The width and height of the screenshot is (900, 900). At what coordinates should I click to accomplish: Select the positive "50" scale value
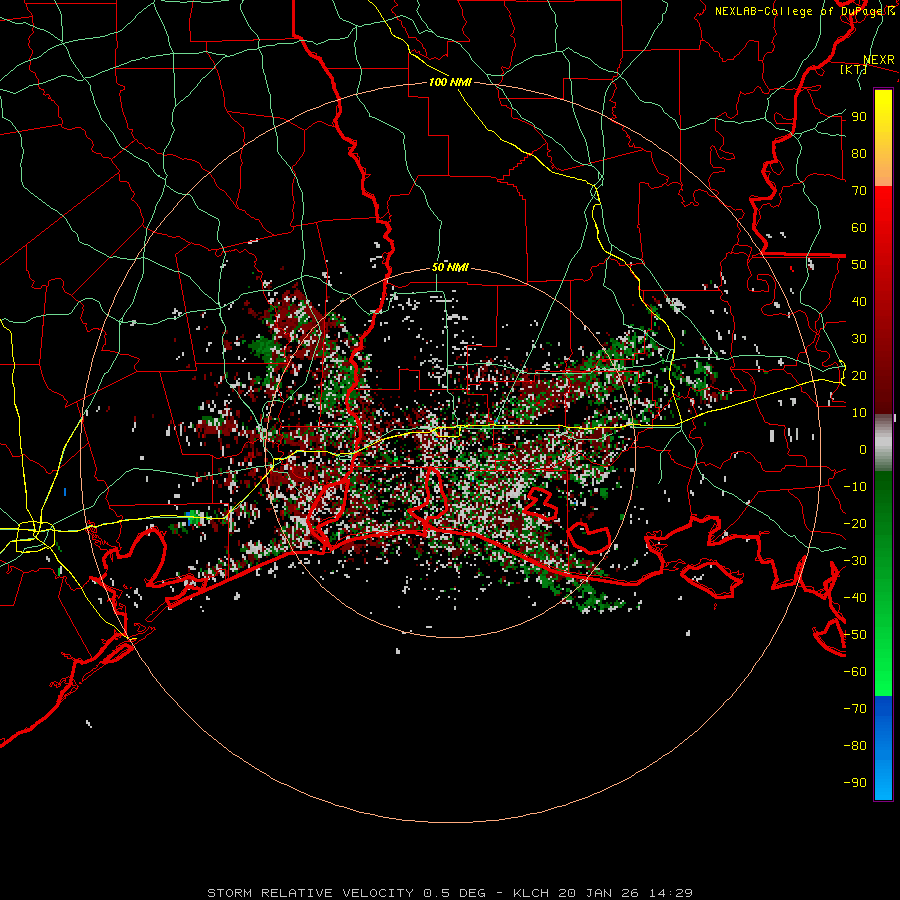[859, 265]
